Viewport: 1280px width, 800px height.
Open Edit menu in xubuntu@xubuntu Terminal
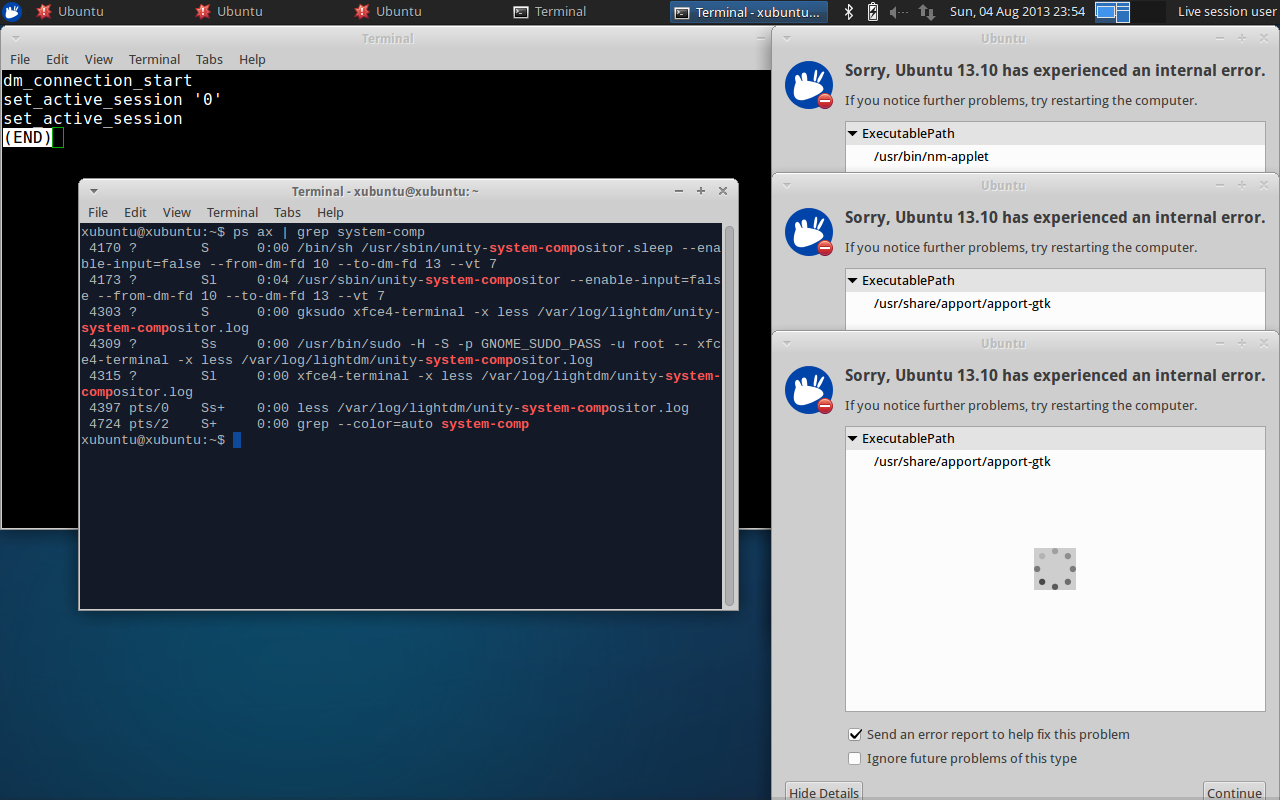pos(135,212)
